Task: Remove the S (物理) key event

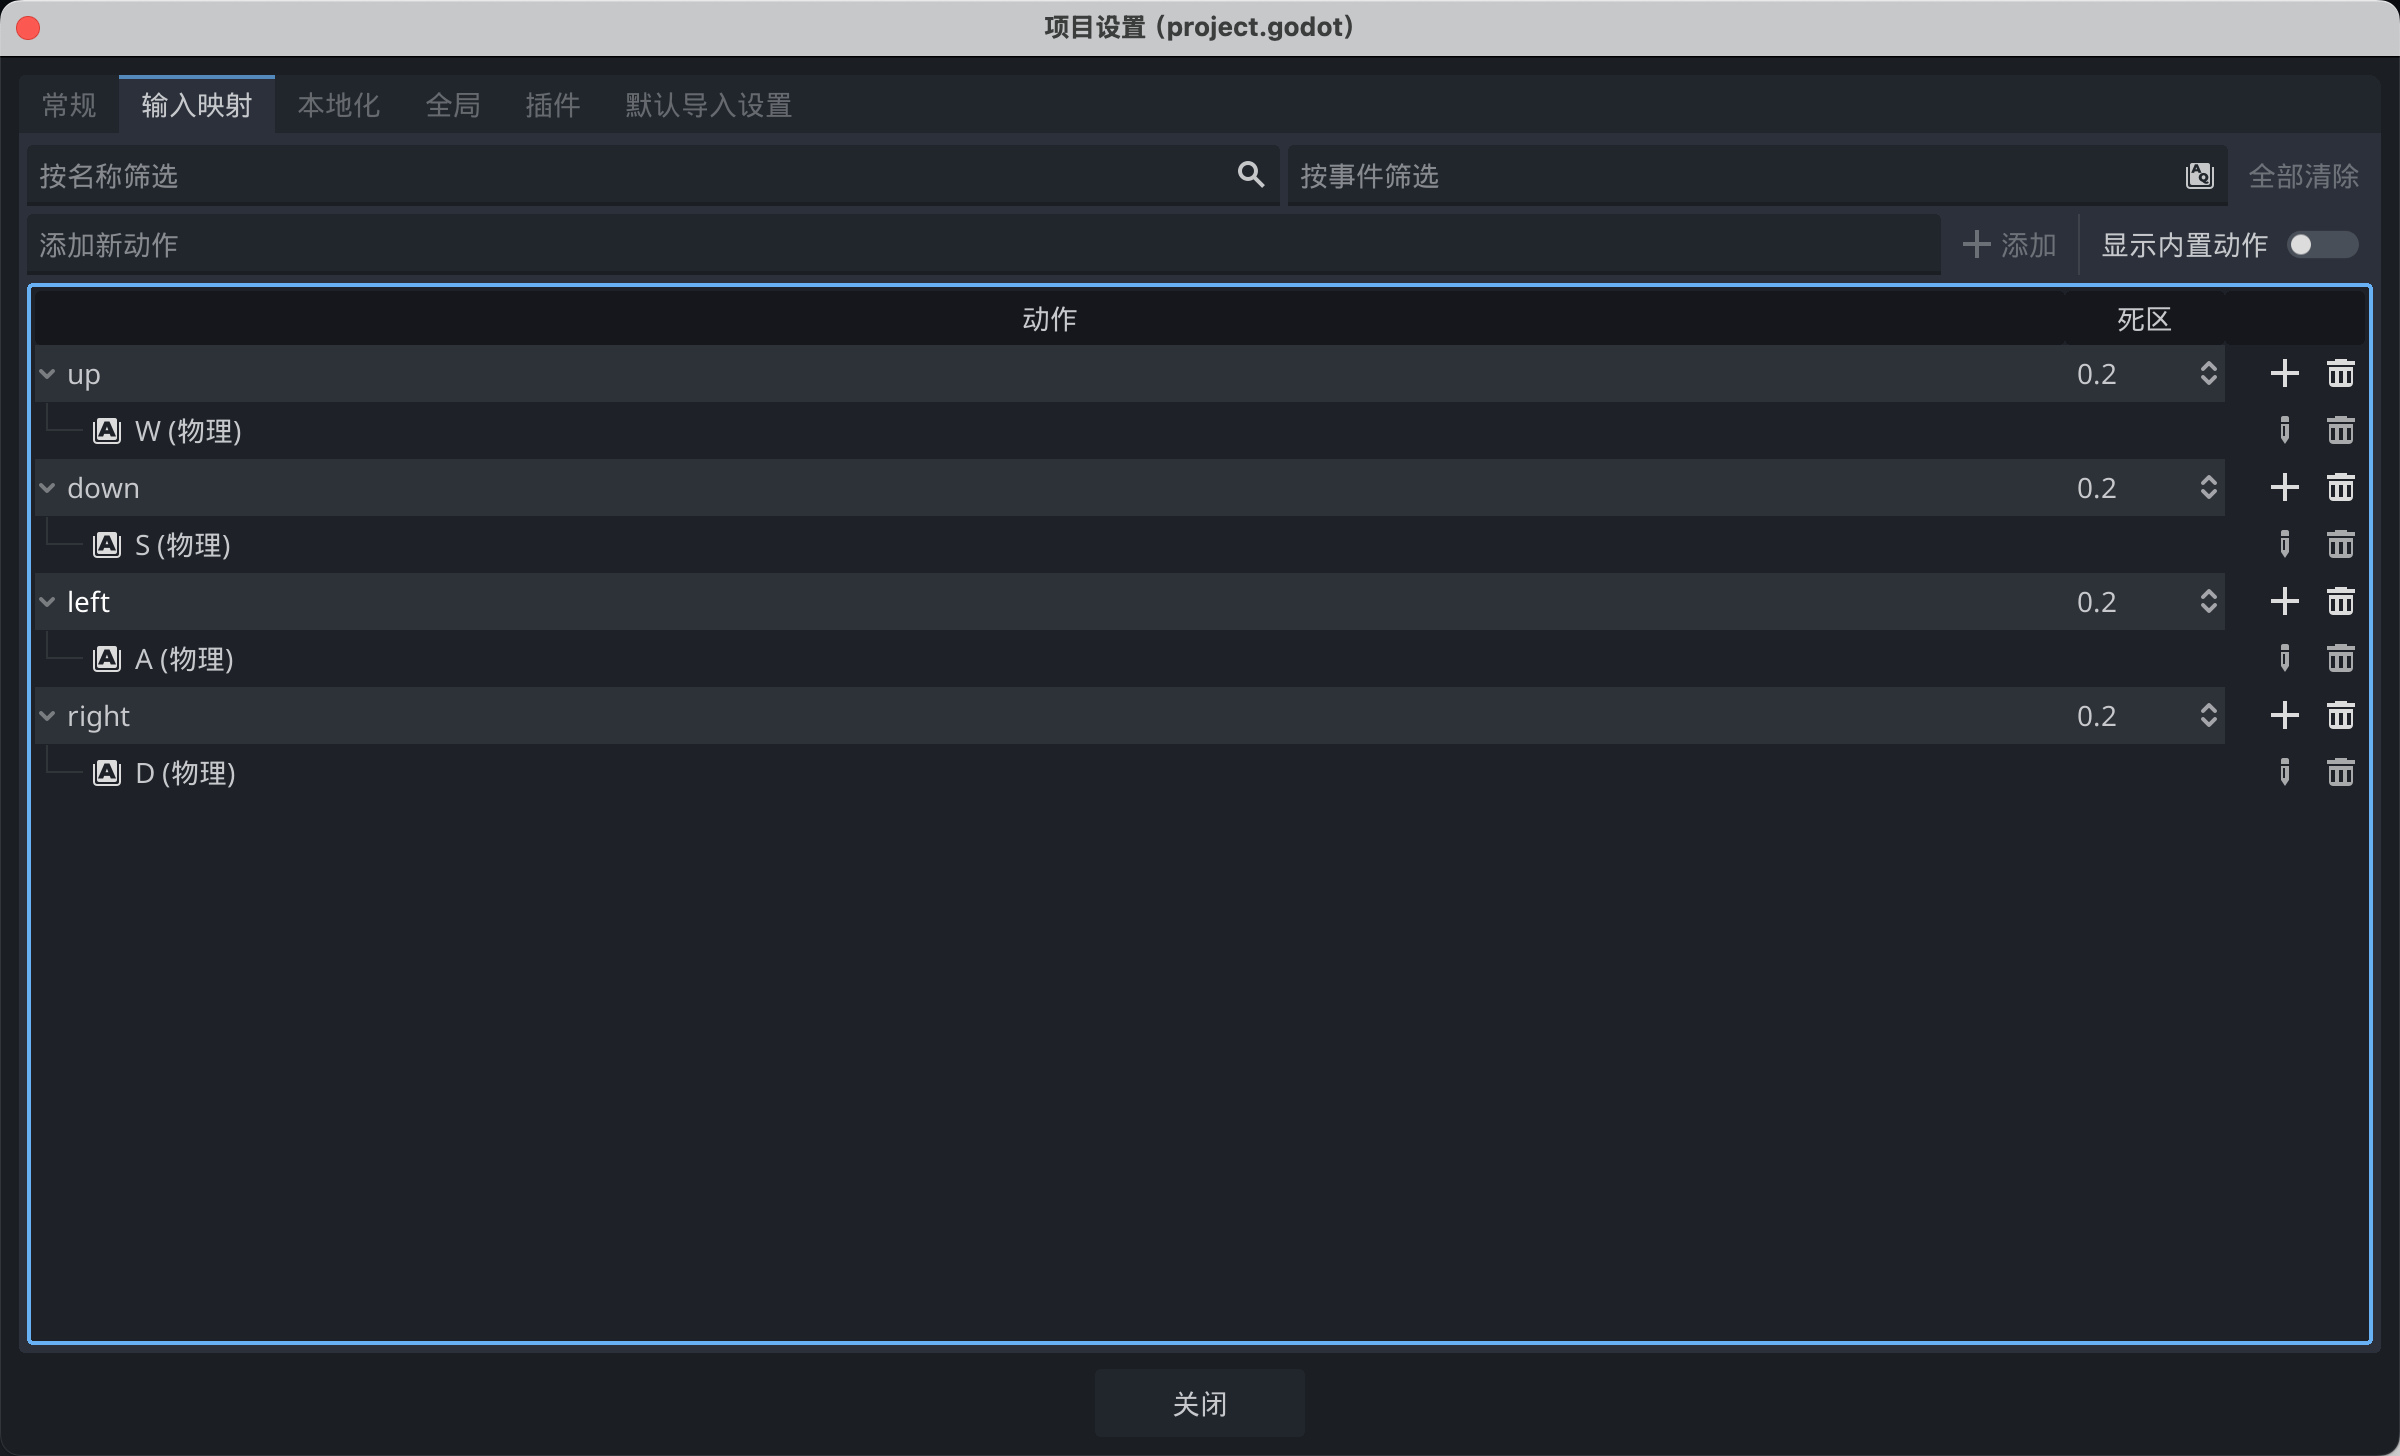Action: click(2340, 545)
